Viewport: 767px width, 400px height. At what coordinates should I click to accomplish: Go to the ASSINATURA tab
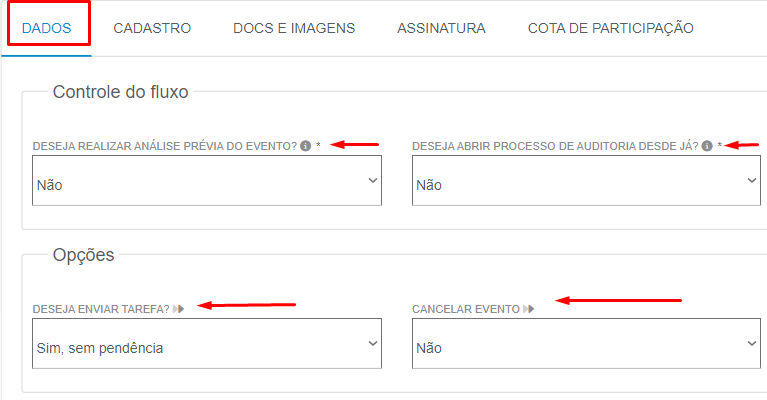pyautogui.click(x=441, y=28)
